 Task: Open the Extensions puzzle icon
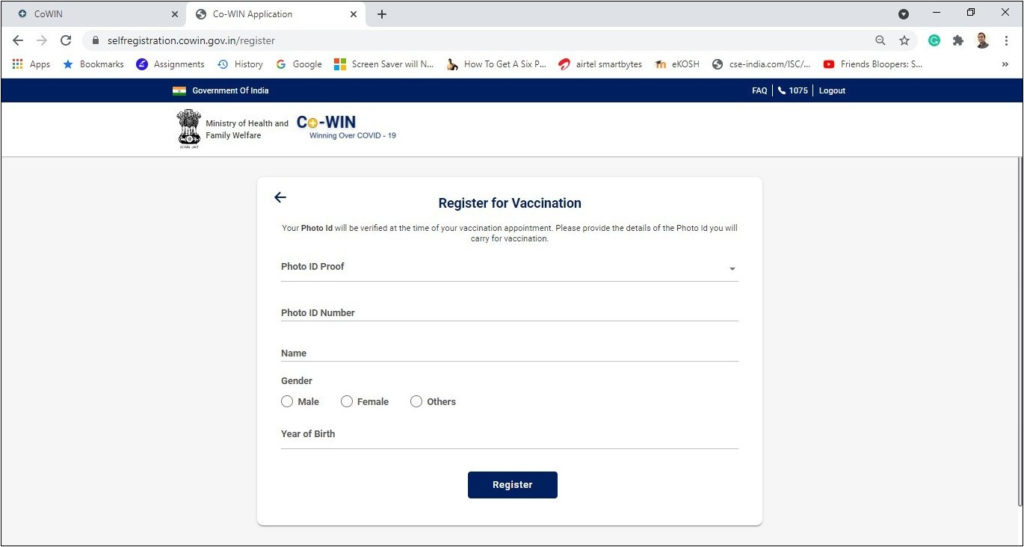pos(958,40)
